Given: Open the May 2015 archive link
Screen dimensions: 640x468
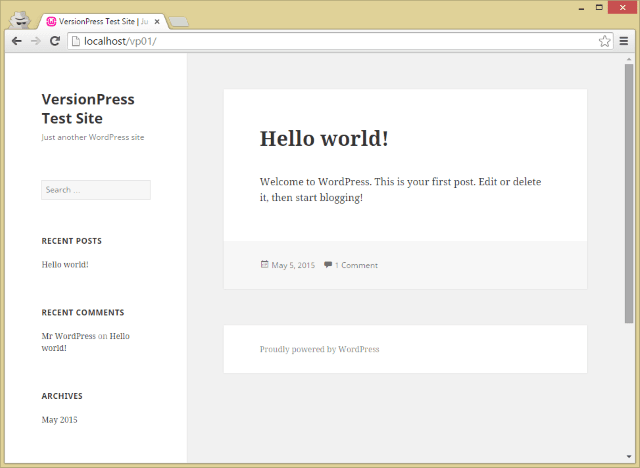Looking at the screenshot, I should click(59, 419).
